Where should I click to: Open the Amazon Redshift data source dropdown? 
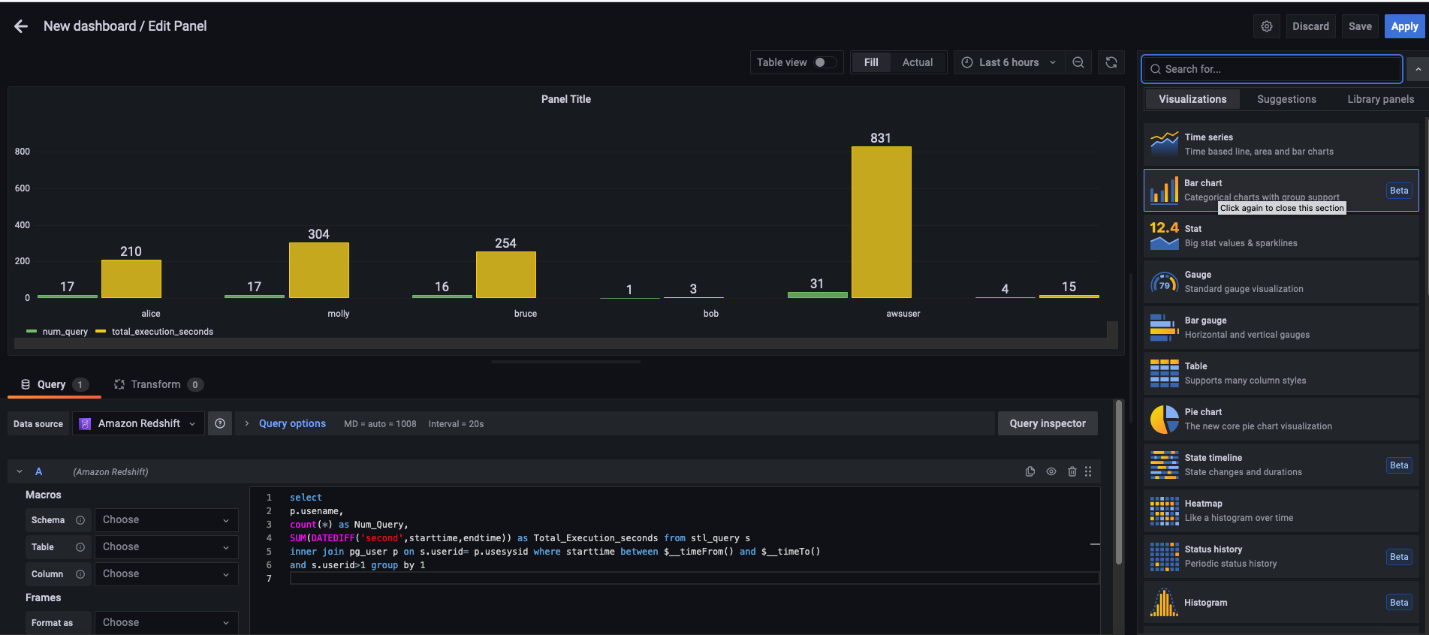138,423
